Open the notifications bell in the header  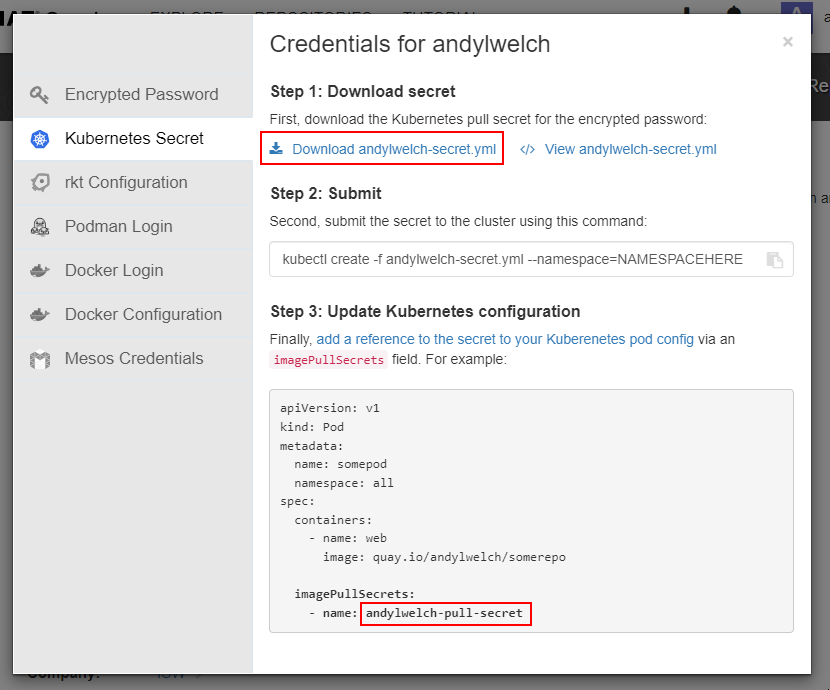coord(734,10)
